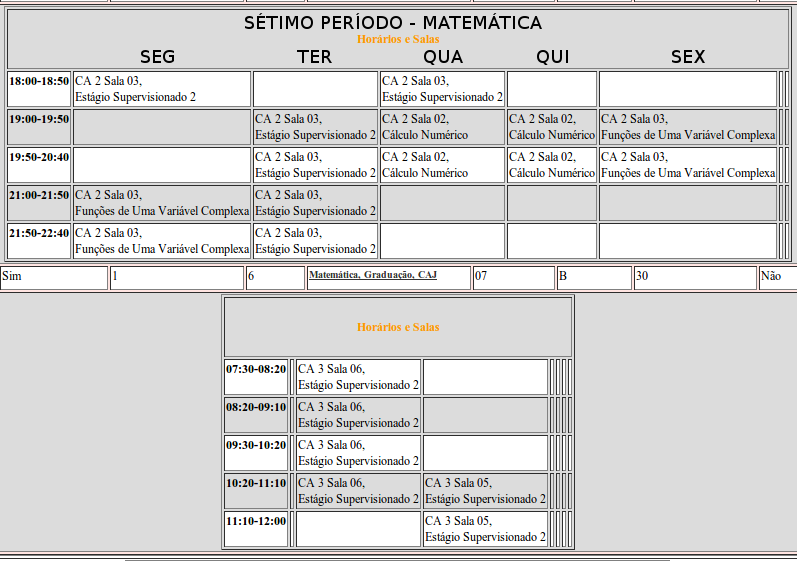The height and width of the screenshot is (561, 797).
Task: Click the cell showing 07
Action: pyautogui.click(x=514, y=278)
